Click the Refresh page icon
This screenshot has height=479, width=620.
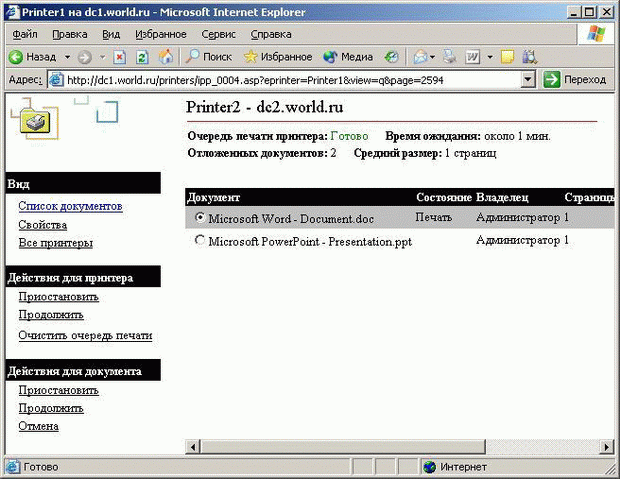(x=142, y=57)
